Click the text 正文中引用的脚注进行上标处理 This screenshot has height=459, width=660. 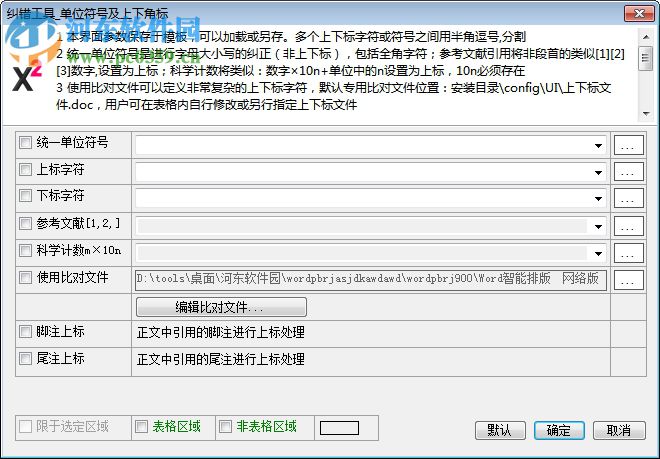[x=221, y=332]
